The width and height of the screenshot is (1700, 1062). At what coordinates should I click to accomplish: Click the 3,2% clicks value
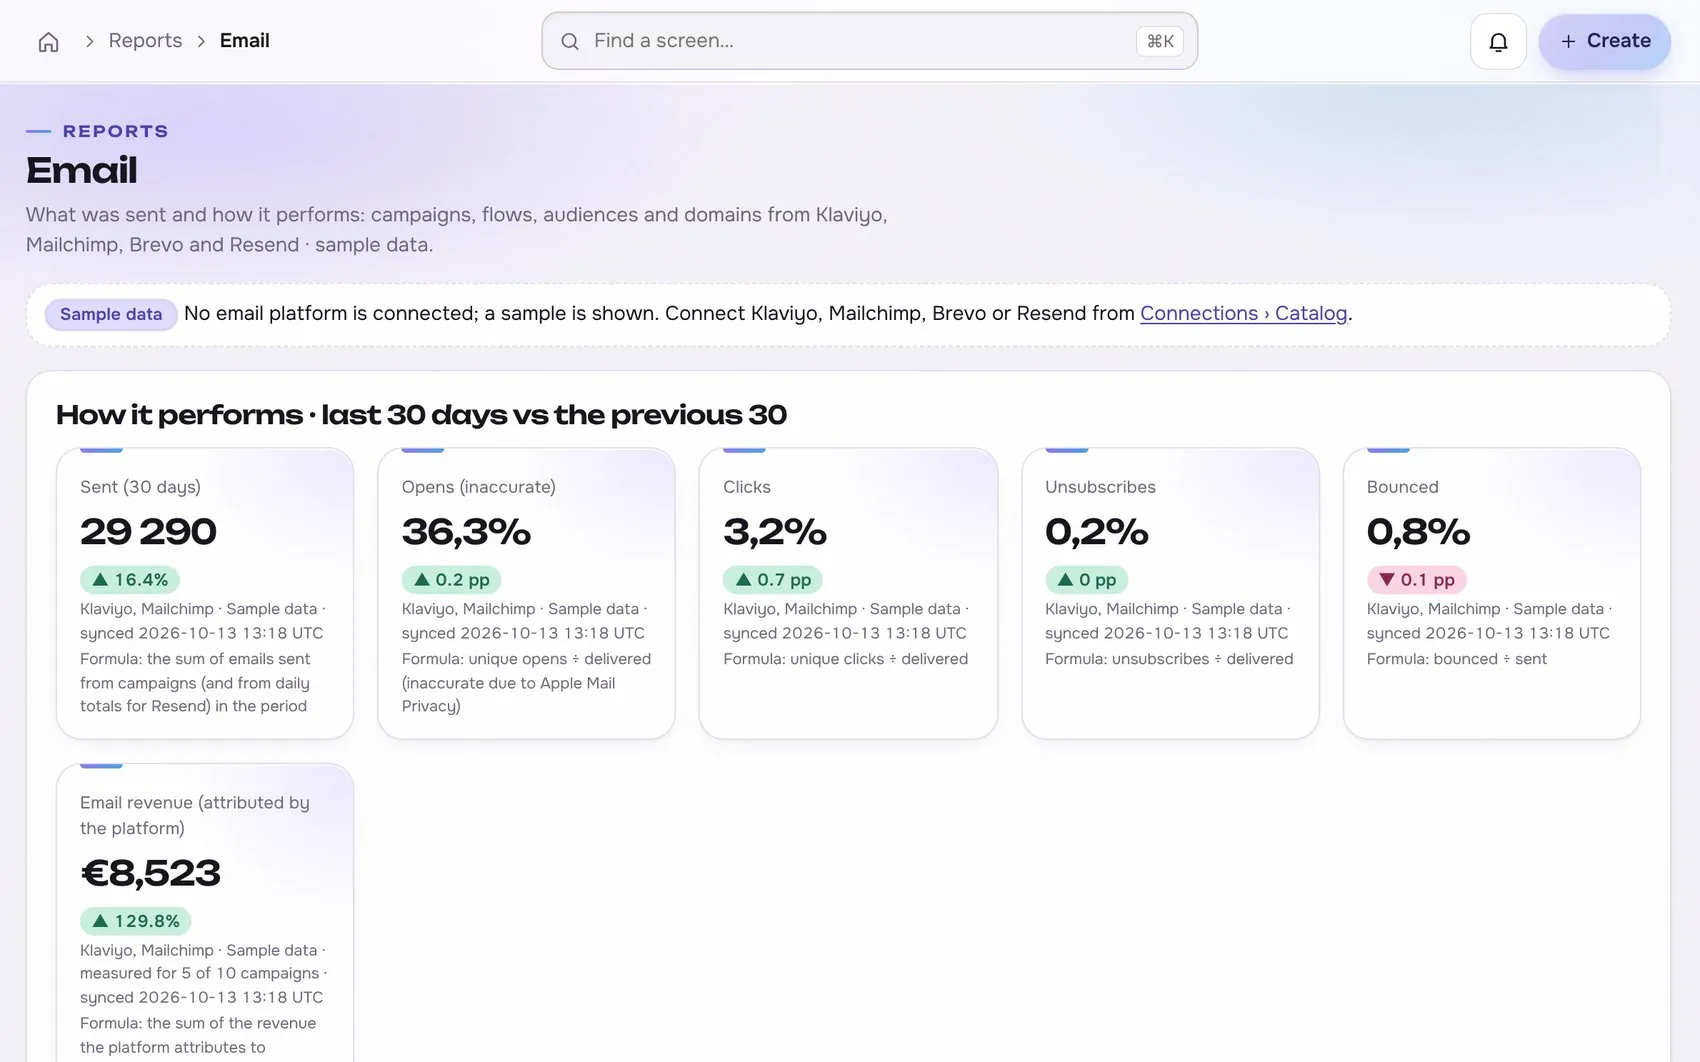(x=775, y=531)
